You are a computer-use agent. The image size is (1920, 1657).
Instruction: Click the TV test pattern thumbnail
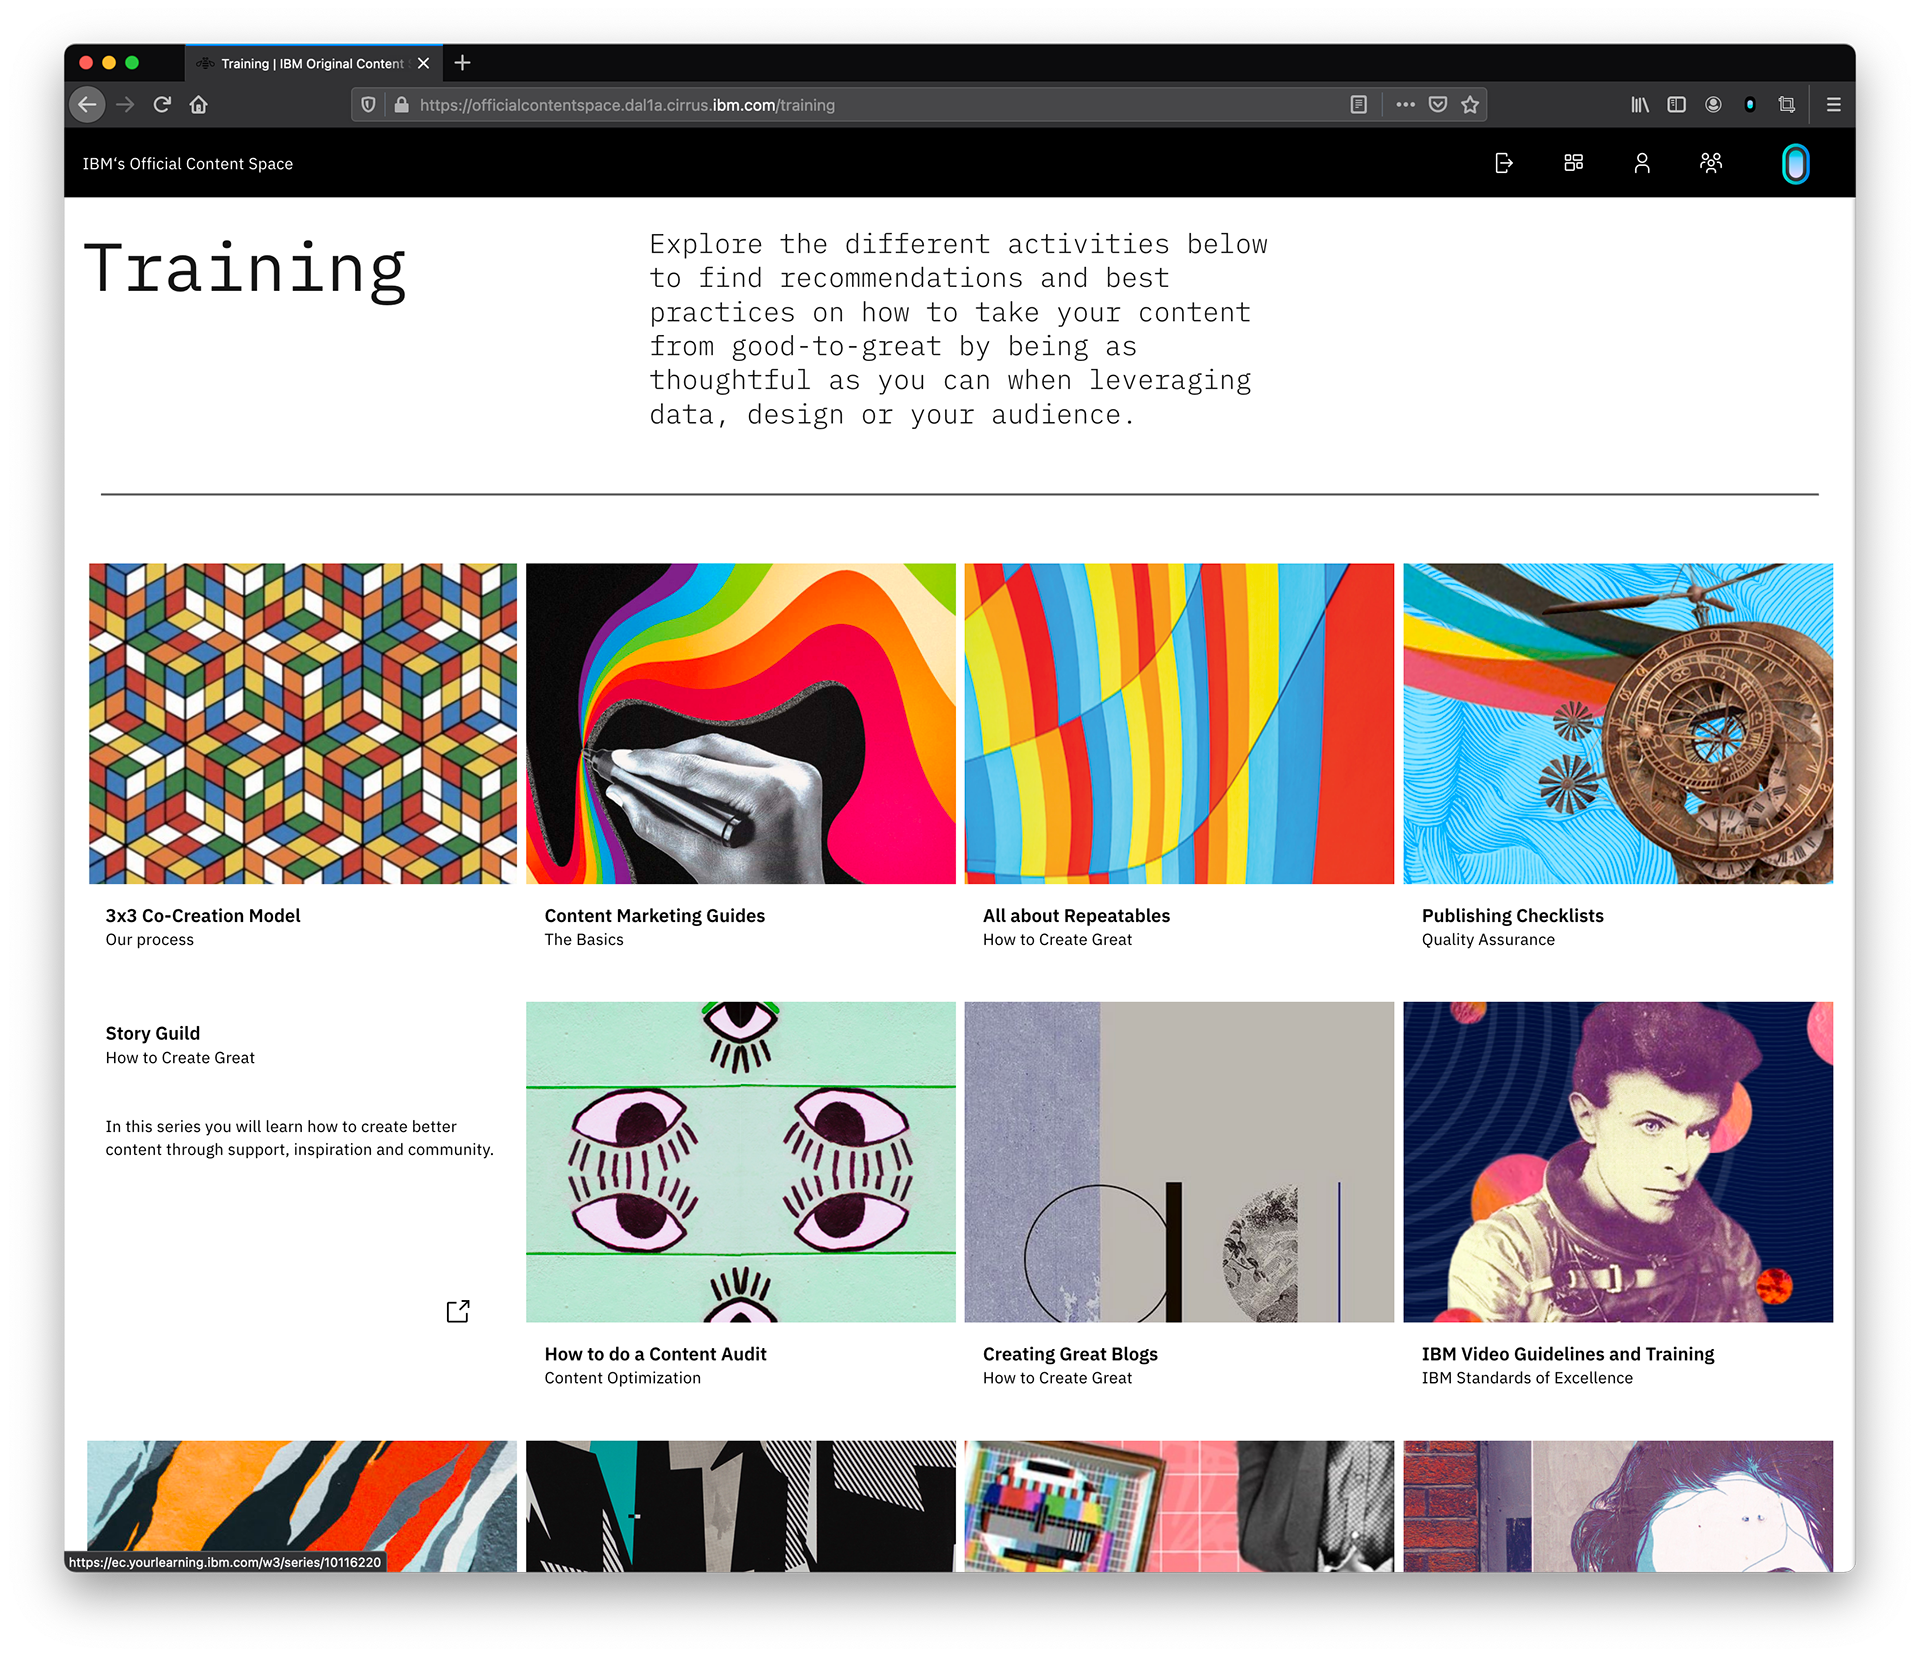[1179, 1505]
